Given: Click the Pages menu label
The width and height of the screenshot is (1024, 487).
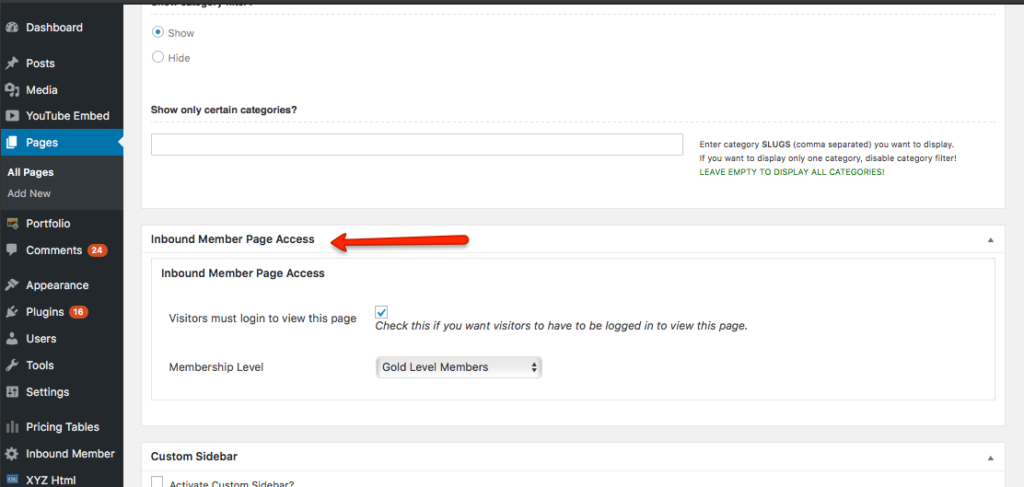Looking at the screenshot, I should point(42,143).
